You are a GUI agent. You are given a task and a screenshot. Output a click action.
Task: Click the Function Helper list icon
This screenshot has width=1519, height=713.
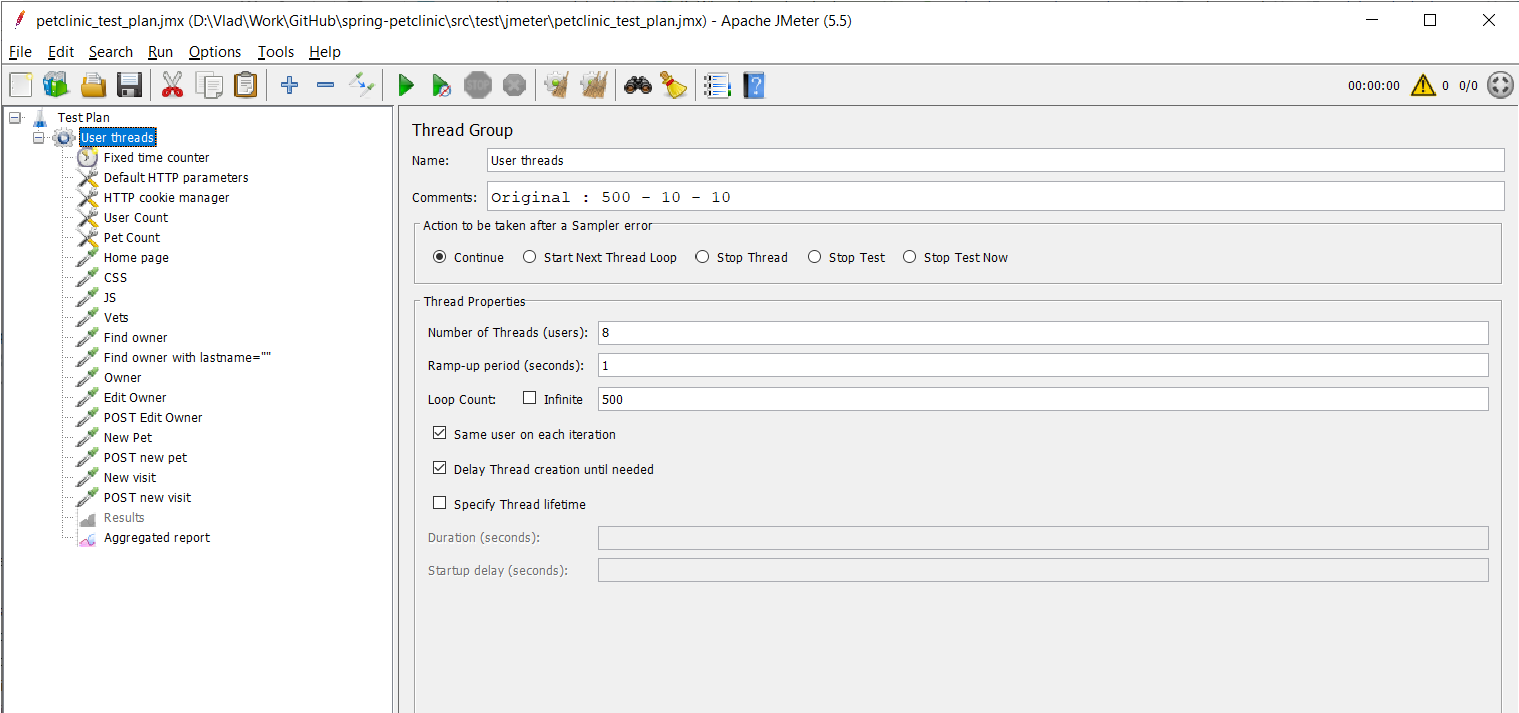pyautogui.click(x=716, y=86)
